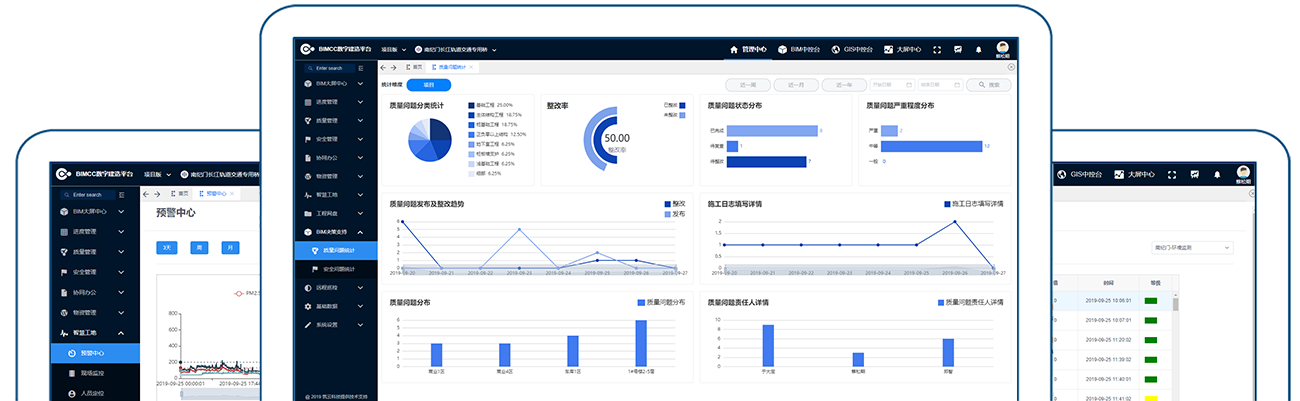
Task: Click sidebar collapse icon beside center search box
Action: tap(361, 68)
